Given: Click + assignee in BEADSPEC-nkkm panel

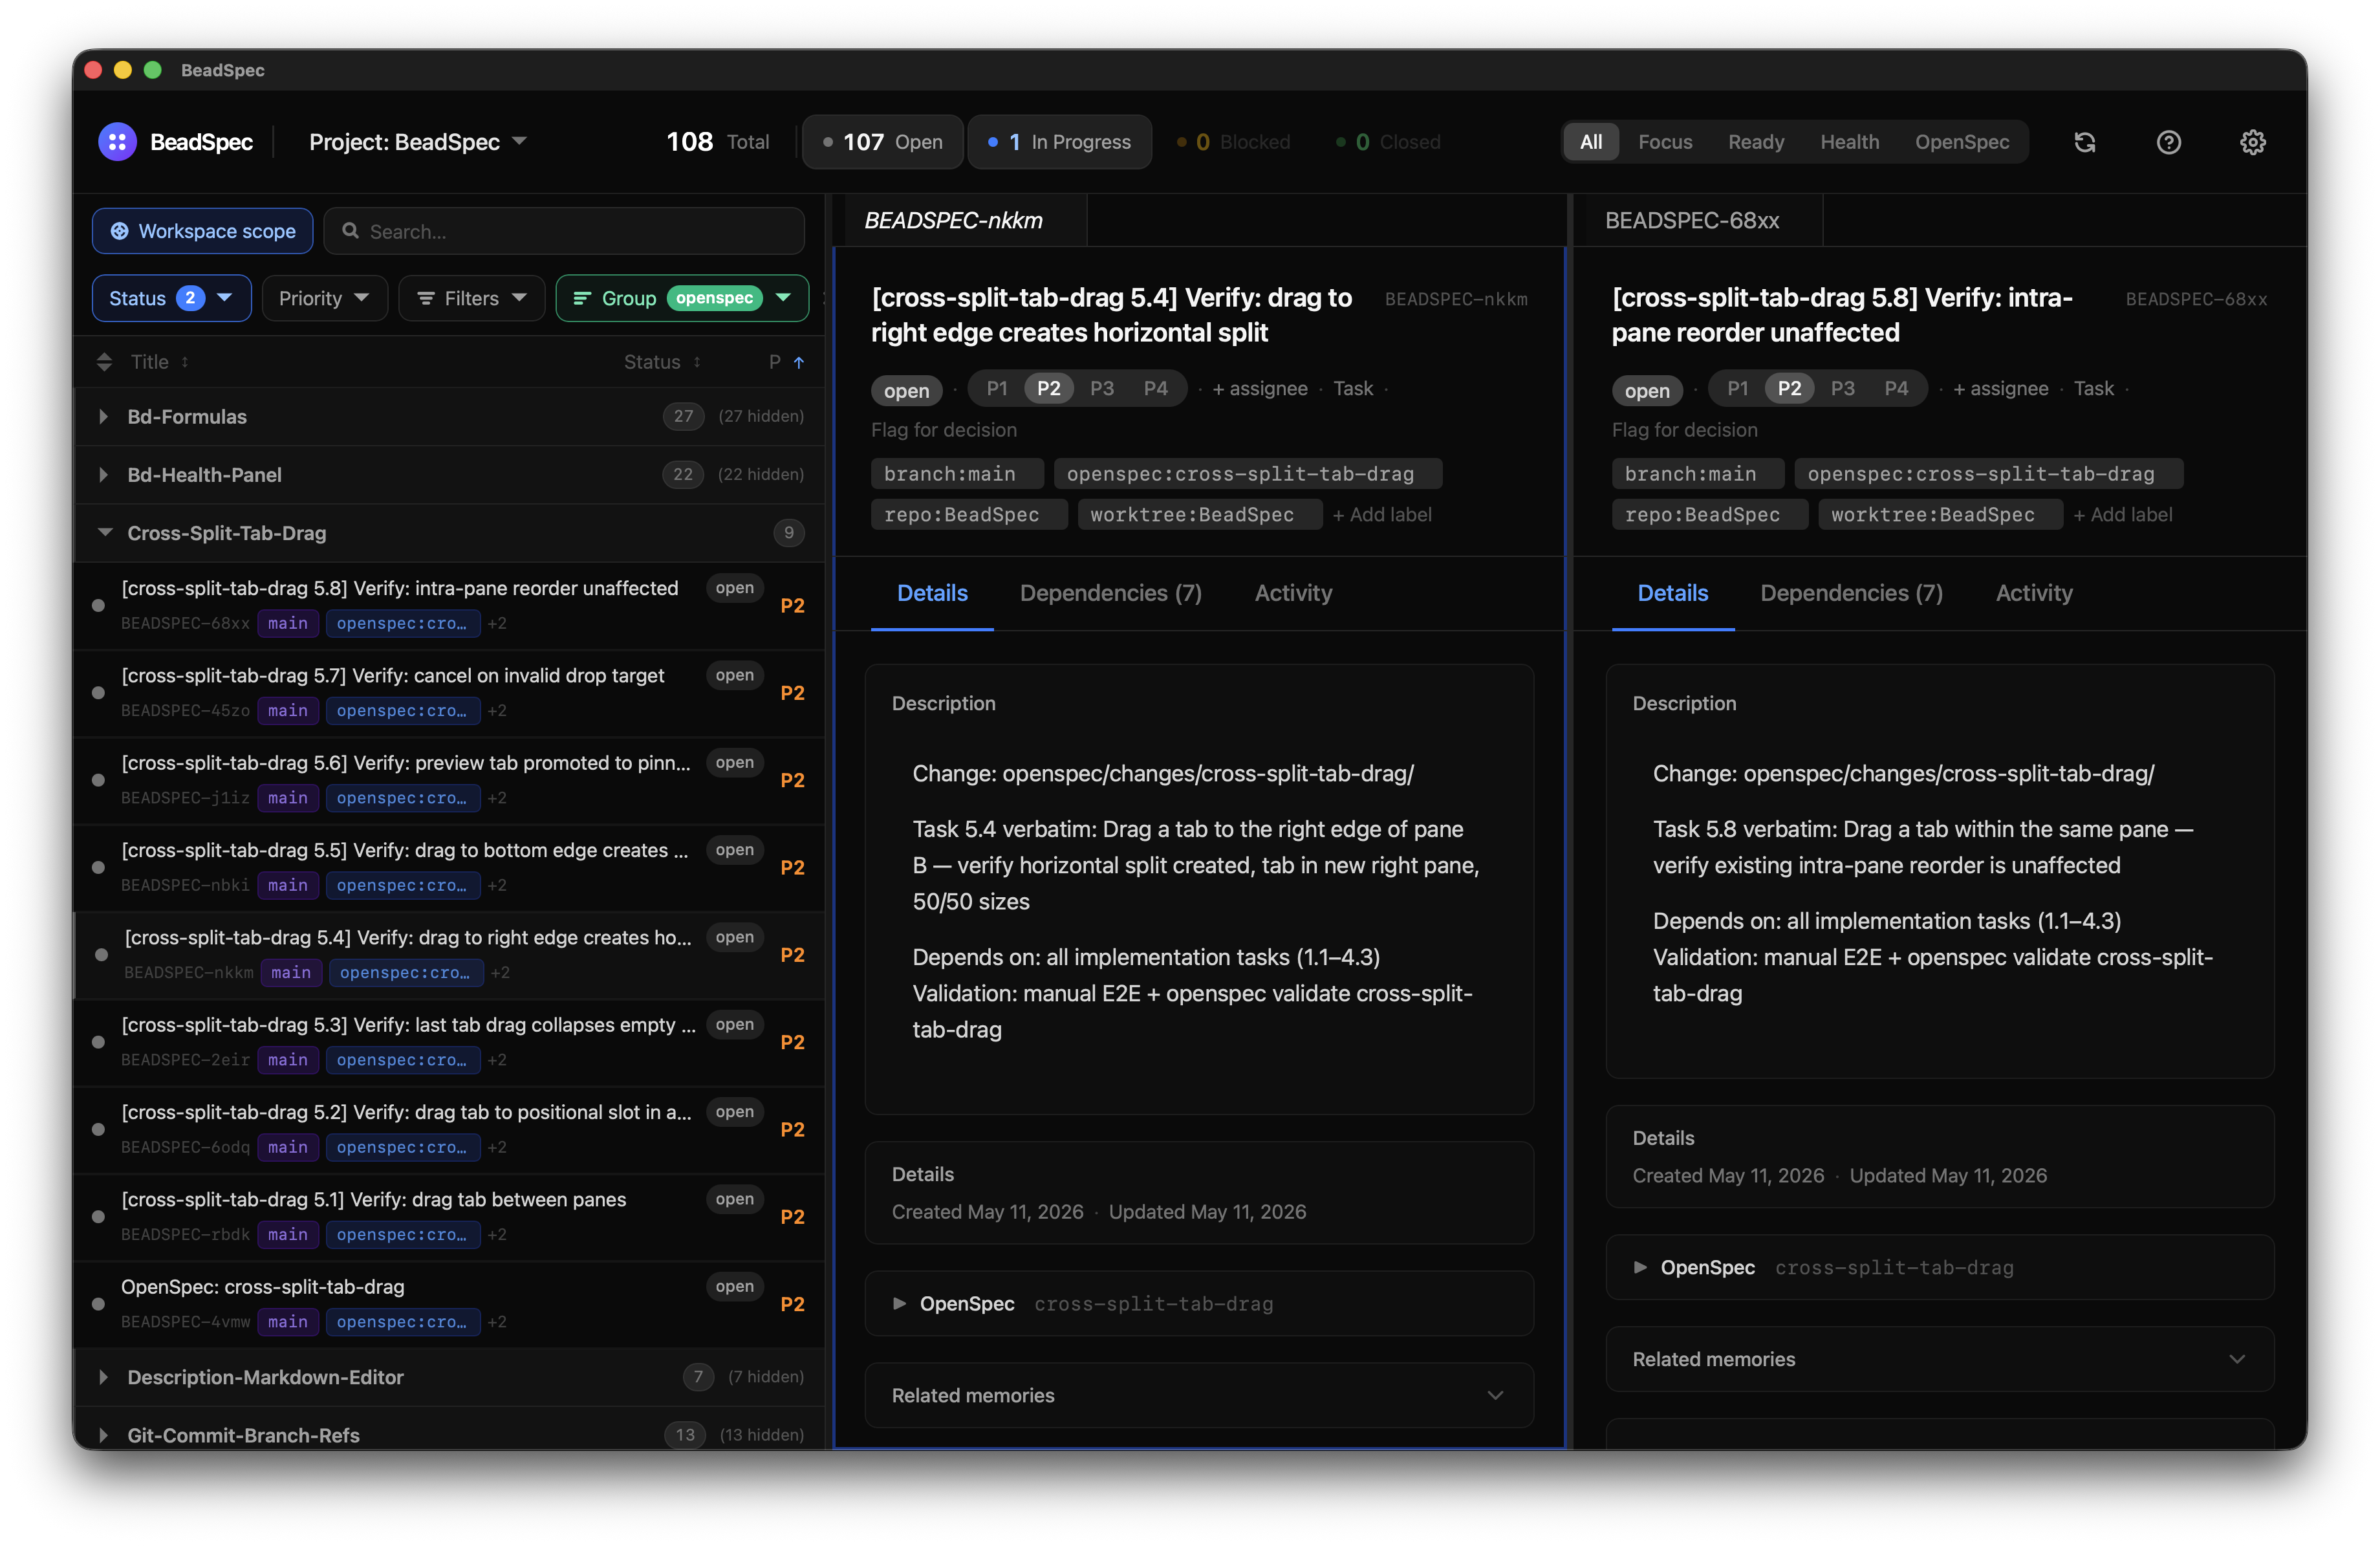Looking at the screenshot, I should click(1260, 388).
